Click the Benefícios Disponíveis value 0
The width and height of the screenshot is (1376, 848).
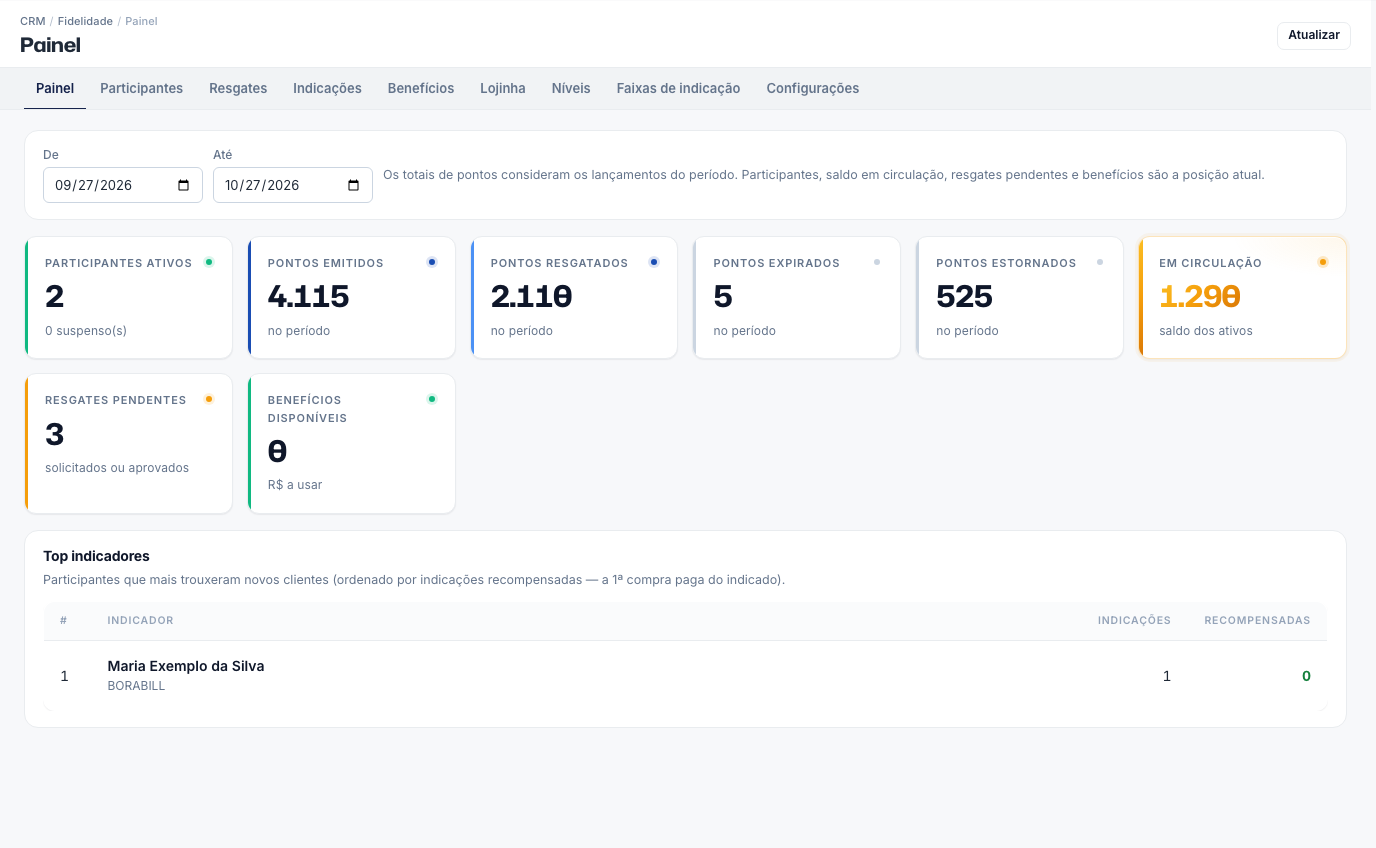pyautogui.click(x=278, y=452)
